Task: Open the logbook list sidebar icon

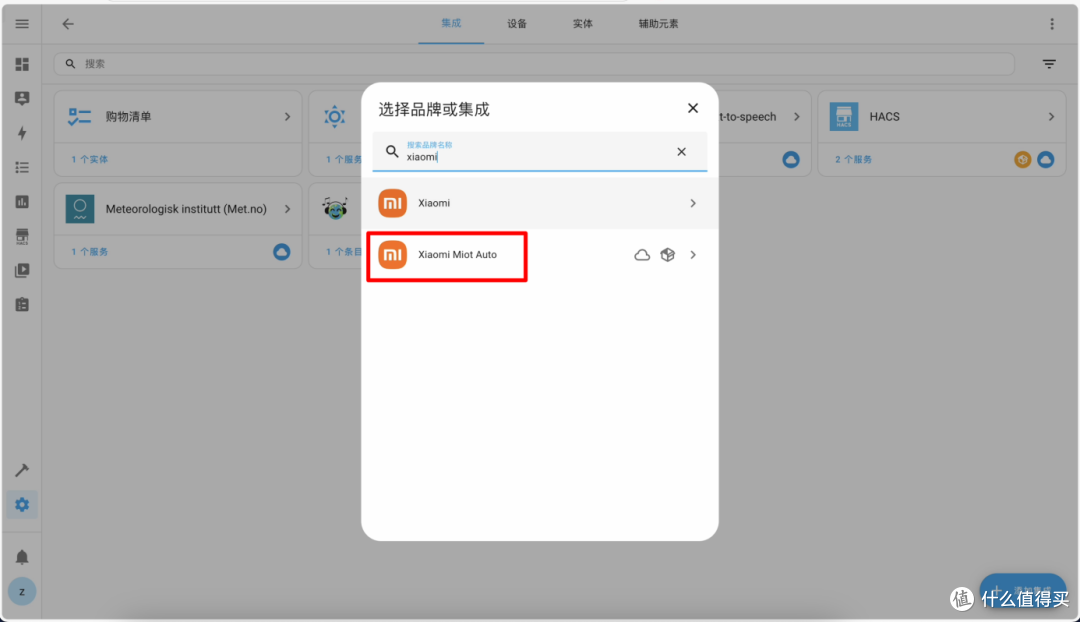Action: [22, 167]
